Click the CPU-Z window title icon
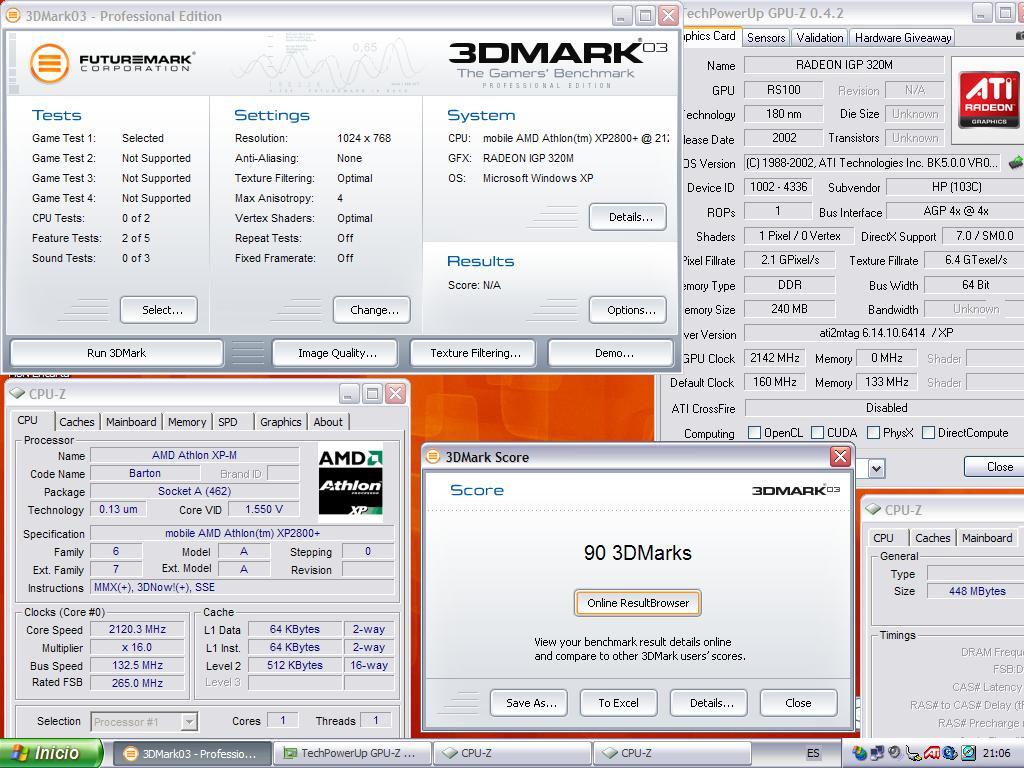Screen dimensions: 1024x768 16,393
